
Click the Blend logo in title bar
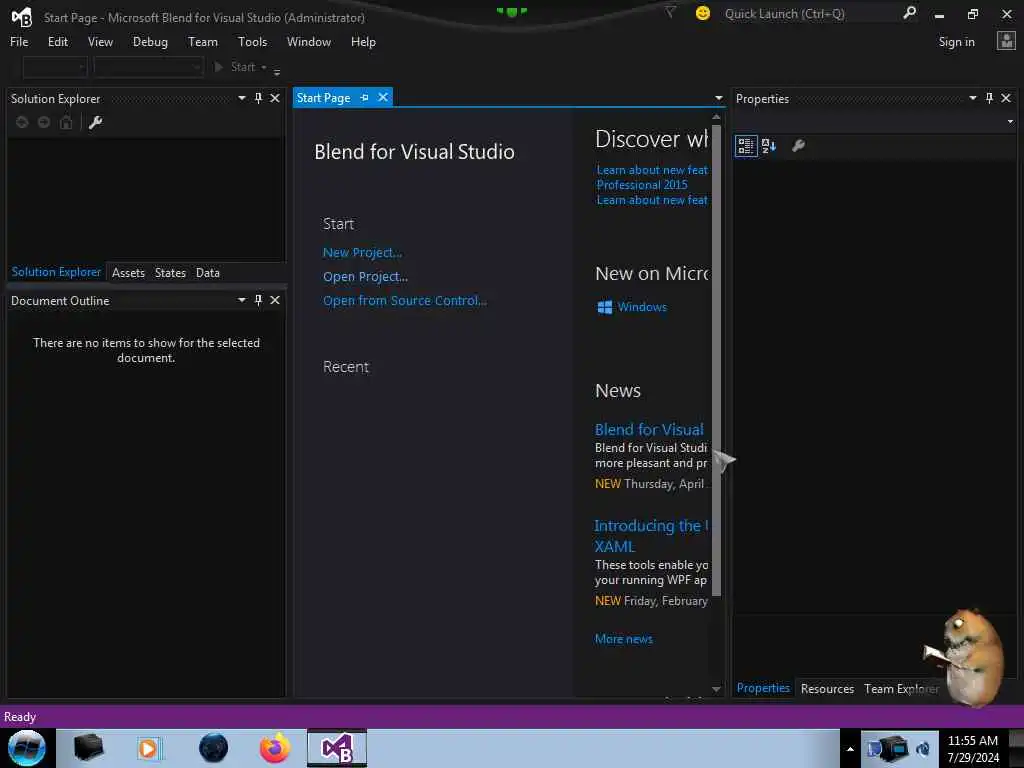pos(22,17)
